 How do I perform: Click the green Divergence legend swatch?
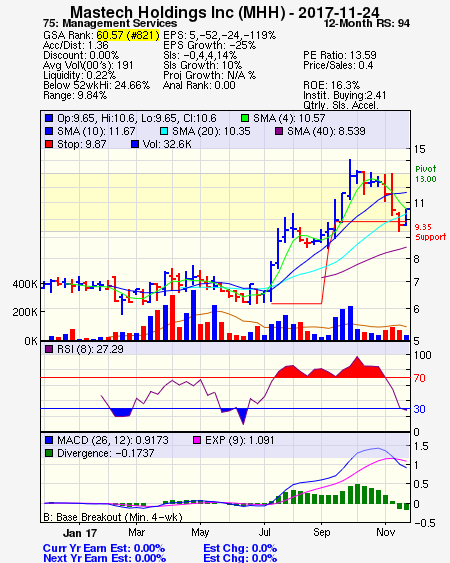pos(49,453)
